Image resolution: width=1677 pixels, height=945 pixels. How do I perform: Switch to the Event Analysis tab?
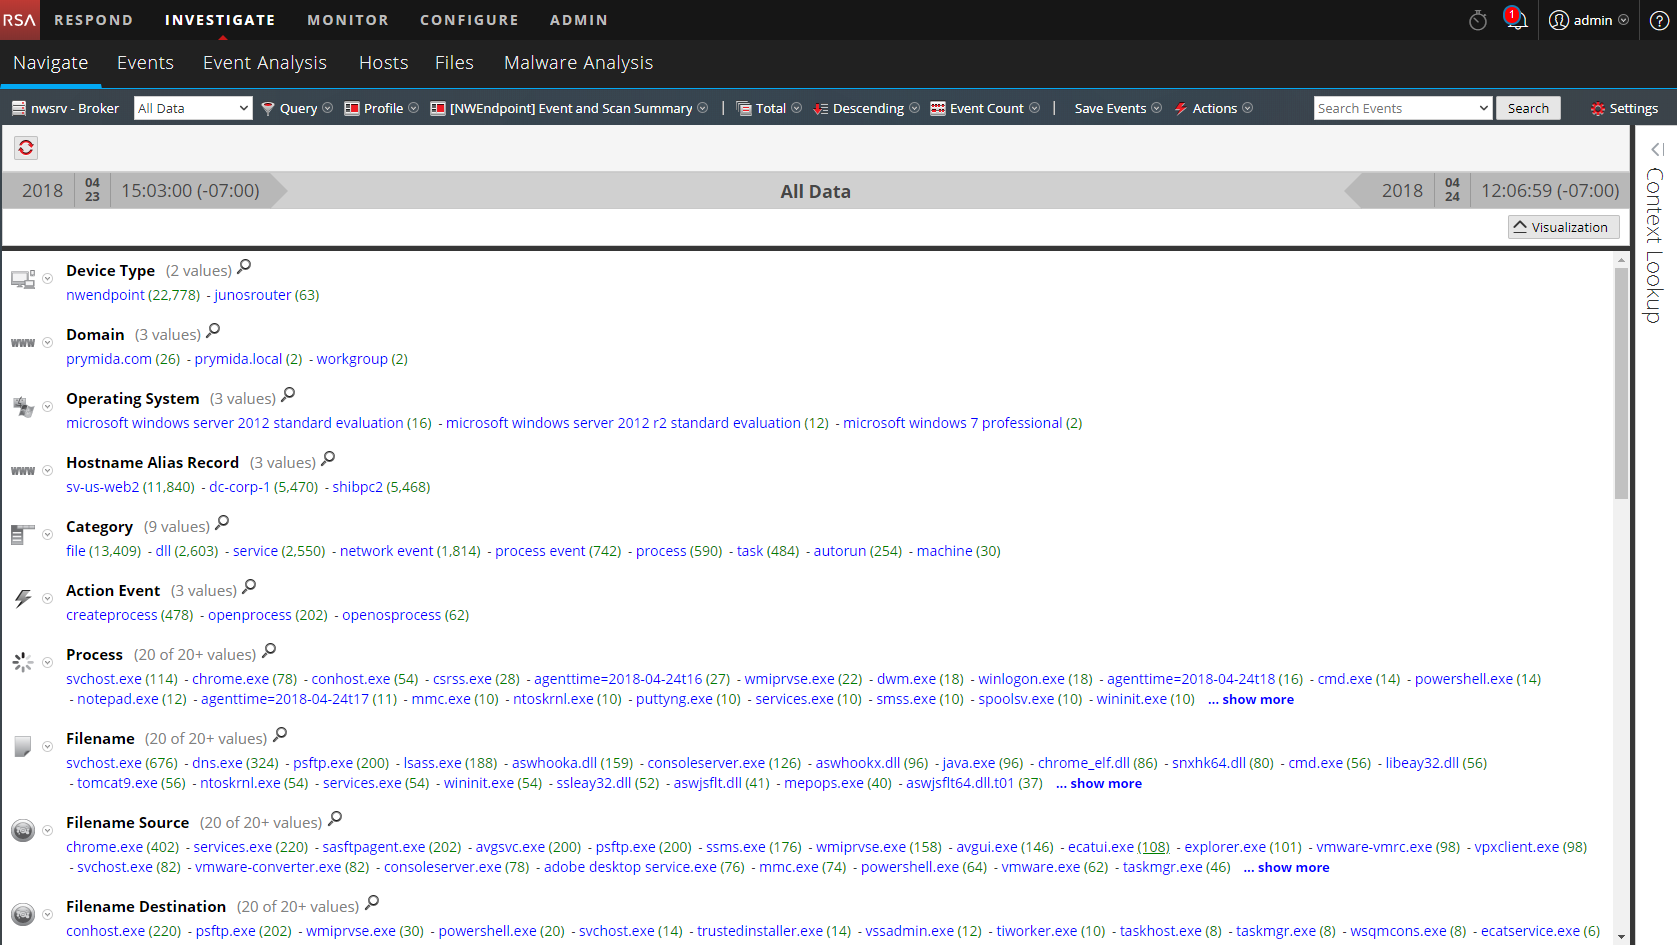[x=264, y=63]
